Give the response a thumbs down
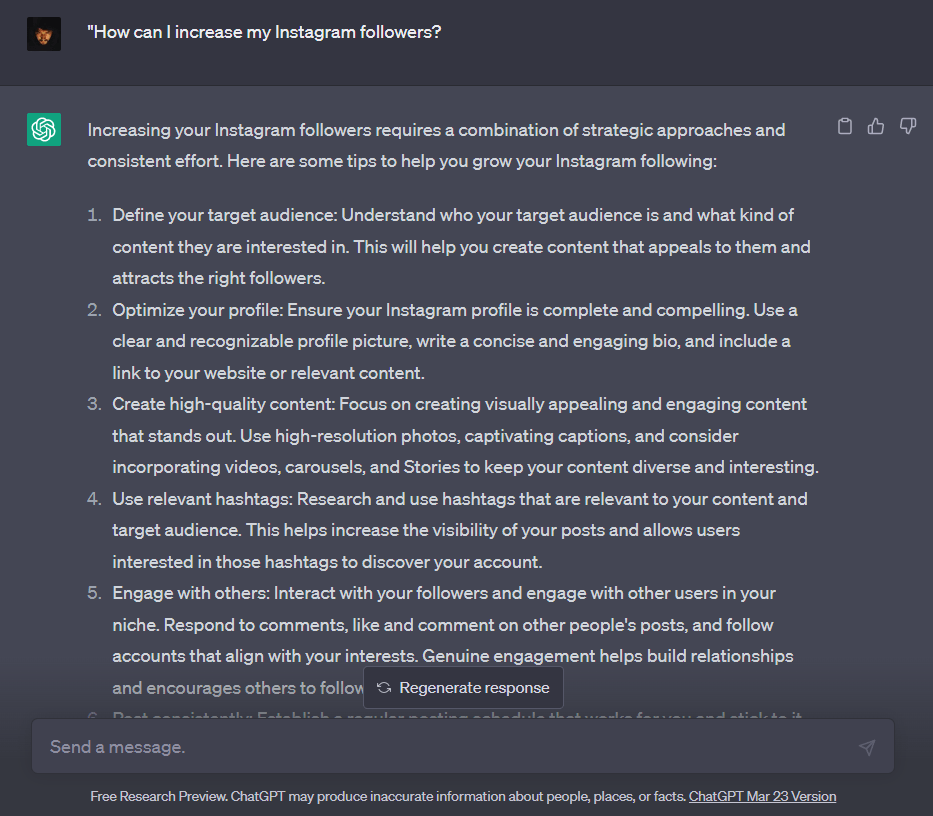The width and height of the screenshot is (933, 816). [908, 126]
